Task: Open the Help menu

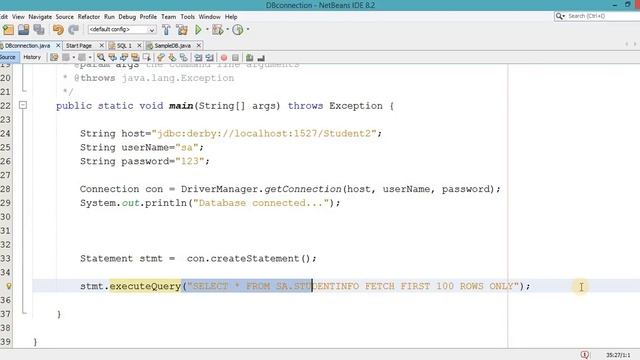Action: coord(231,17)
